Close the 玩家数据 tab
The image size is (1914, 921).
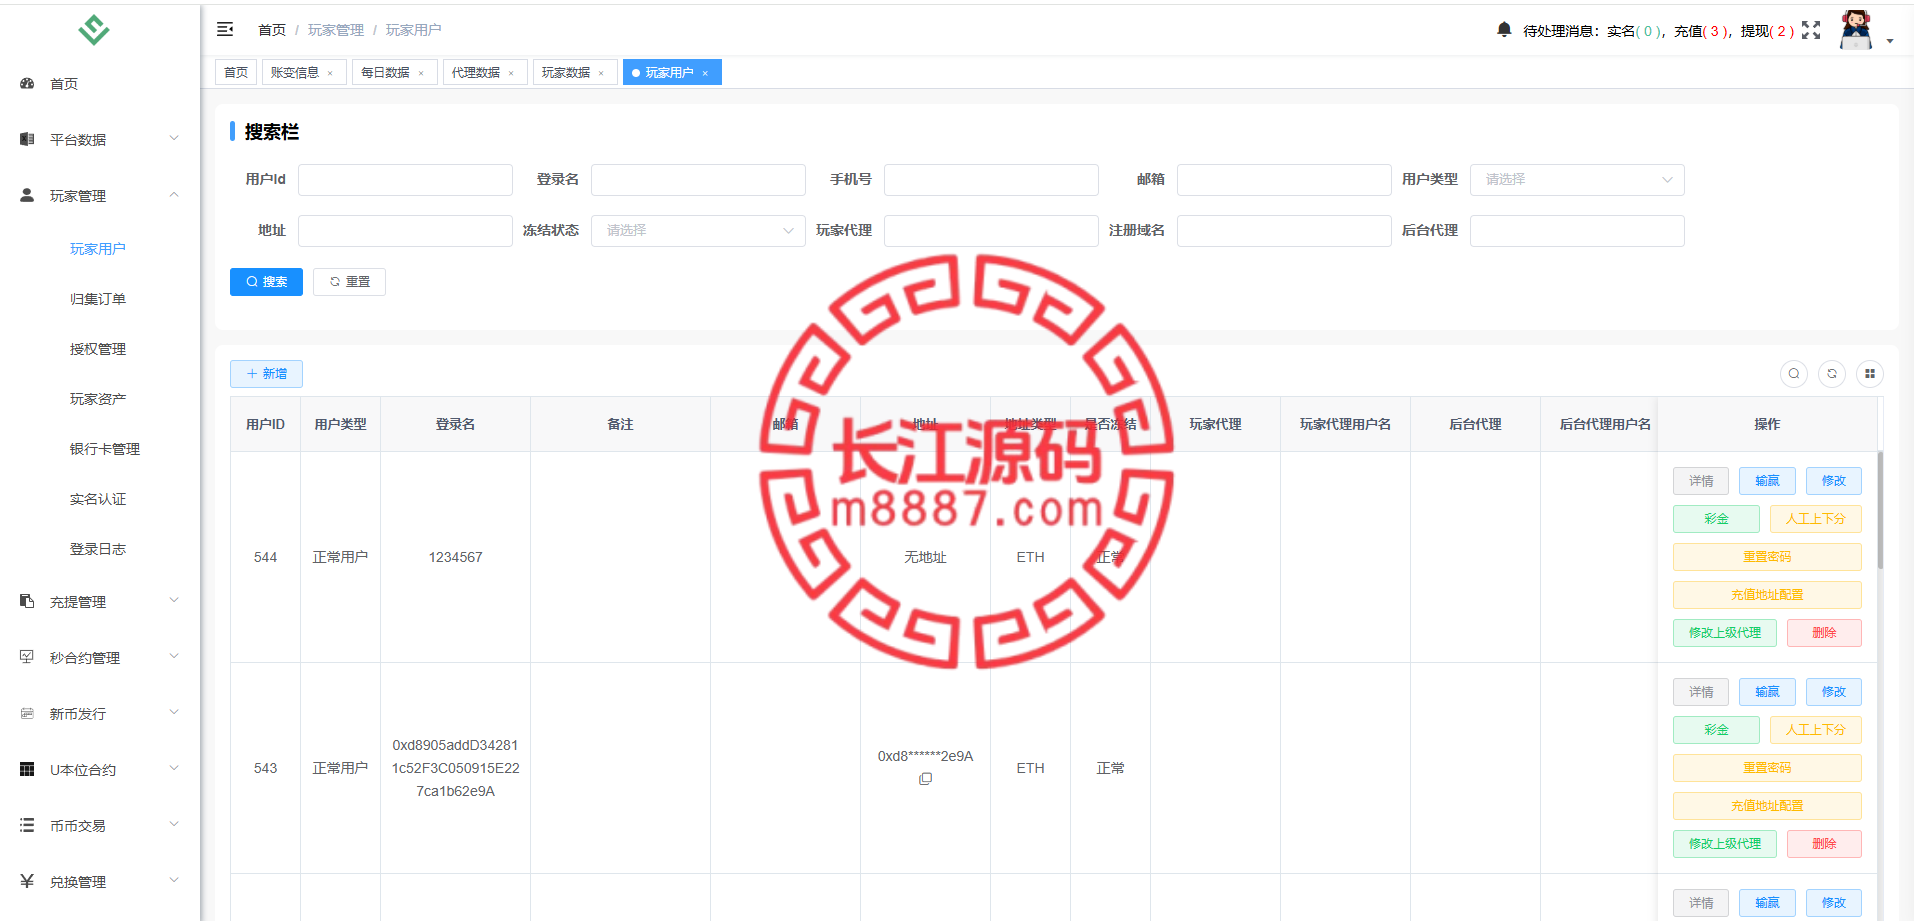[x=601, y=73]
